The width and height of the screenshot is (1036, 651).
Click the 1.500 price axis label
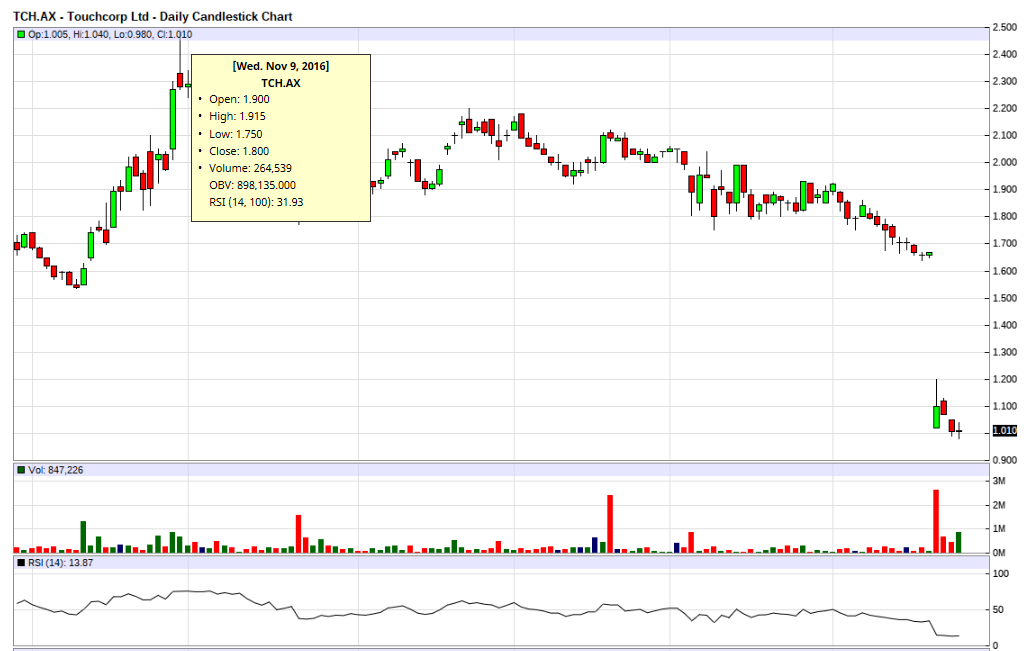[x=1005, y=298]
